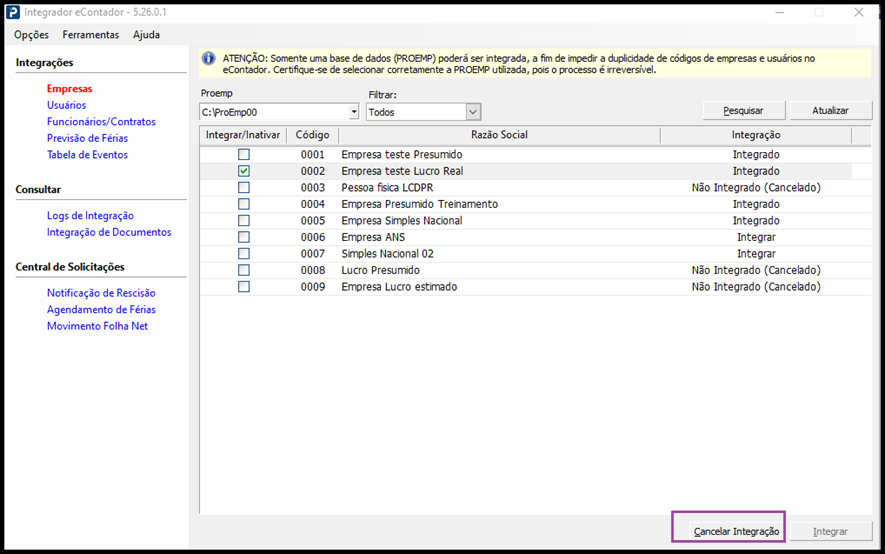Click the Integrador eContador app logo icon
885x554 pixels.
pyautogui.click(x=13, y=12)
